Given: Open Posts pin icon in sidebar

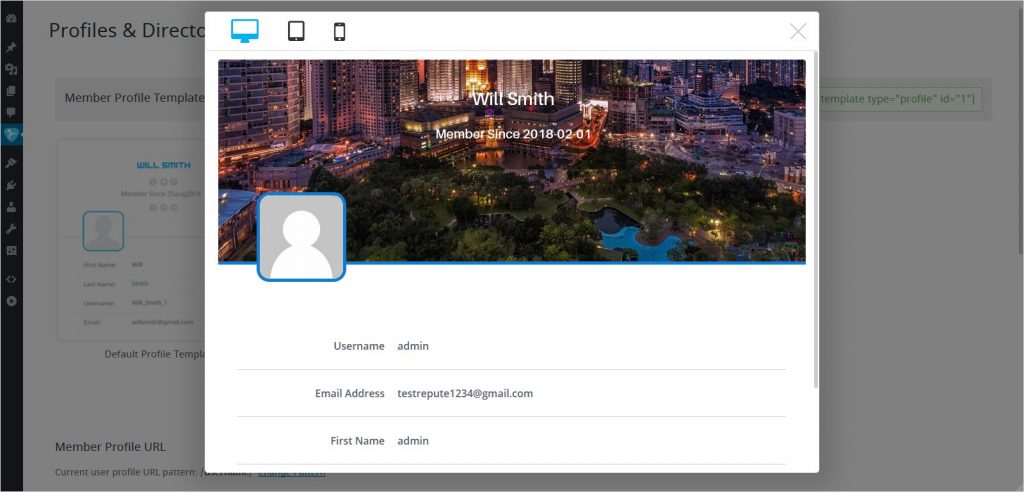Looking at the screenshot, I should click(11, 48).
